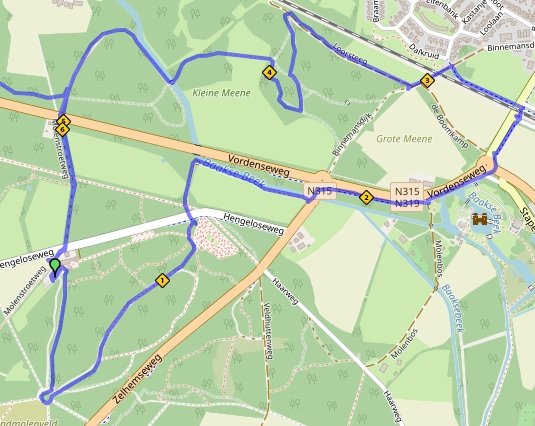
Task: Select waypoint marker 2 on Vordenseweg
Action: click(366, 197)
